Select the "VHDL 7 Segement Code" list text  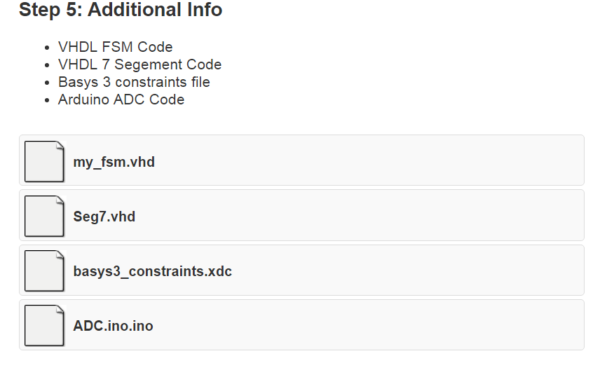click(x=140, y=65)
